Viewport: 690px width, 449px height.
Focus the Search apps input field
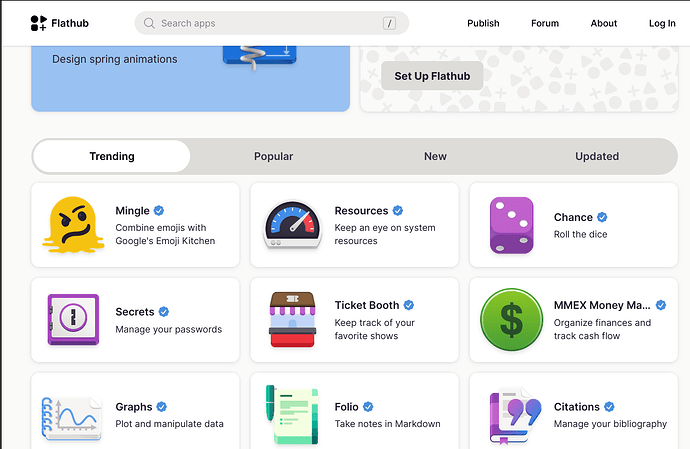[272, 23]
